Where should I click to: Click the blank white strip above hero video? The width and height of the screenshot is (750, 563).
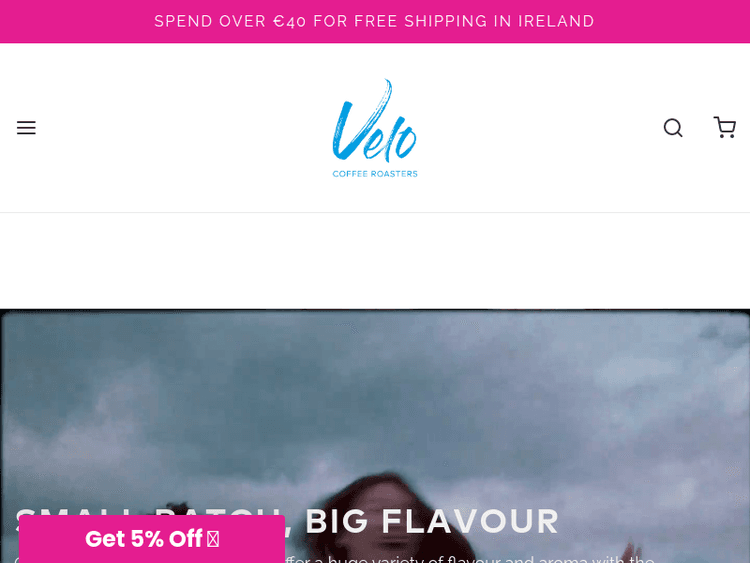pos(375,261)
